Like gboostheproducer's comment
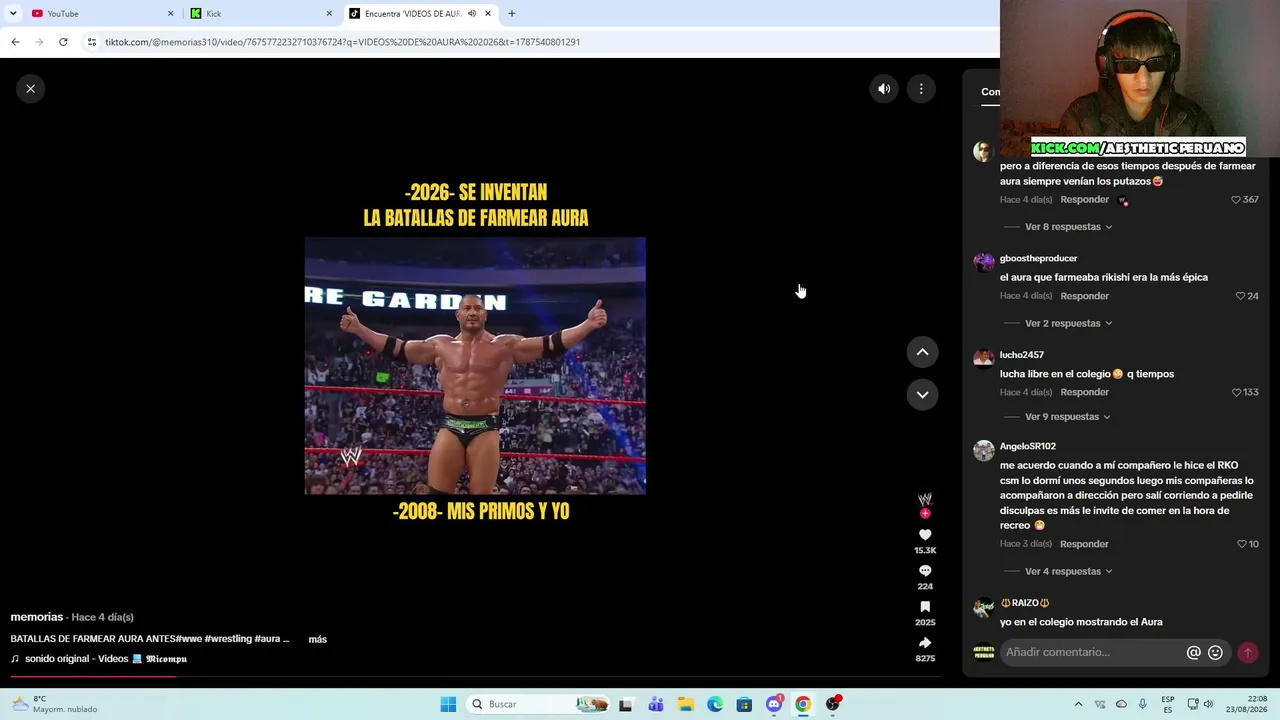The image size is (1280, 720). click(1241, 296)
